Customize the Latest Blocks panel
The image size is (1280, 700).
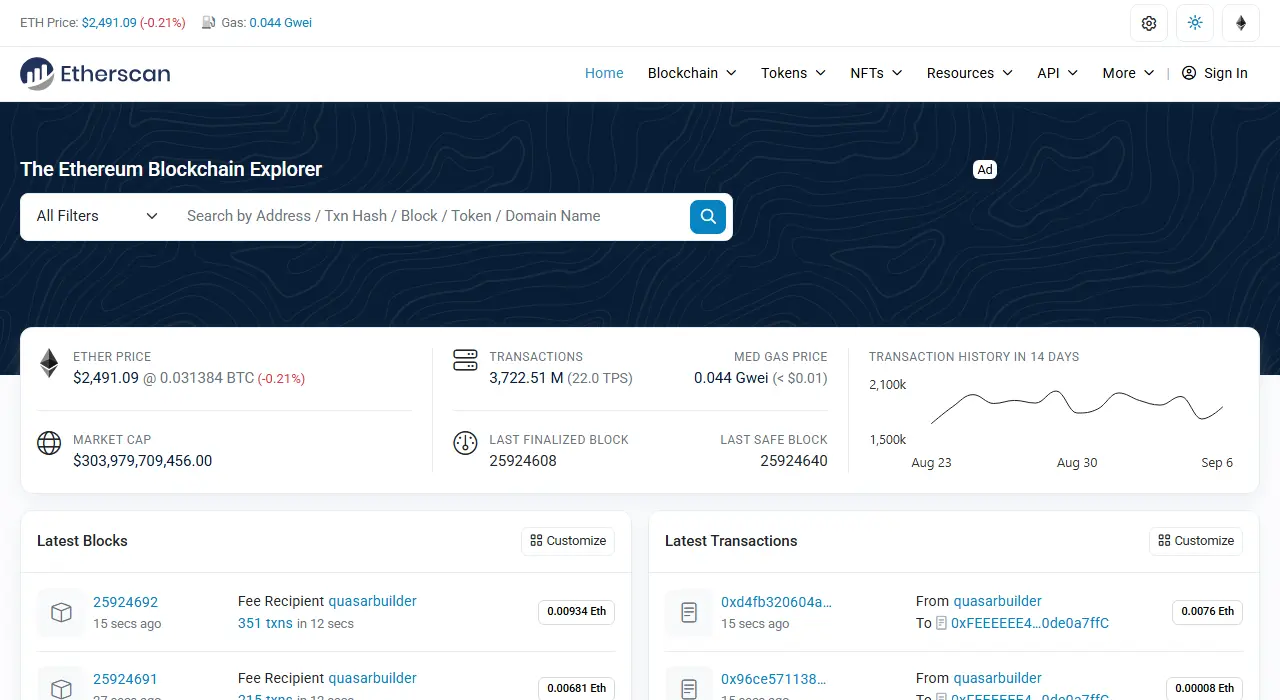[568, 541]
